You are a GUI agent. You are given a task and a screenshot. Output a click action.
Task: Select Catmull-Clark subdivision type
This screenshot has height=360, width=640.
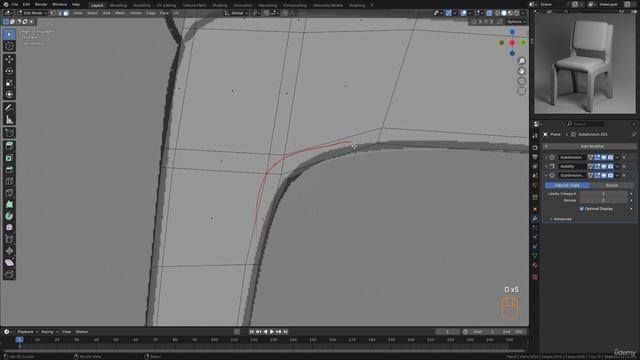click(x=567, y=185)
